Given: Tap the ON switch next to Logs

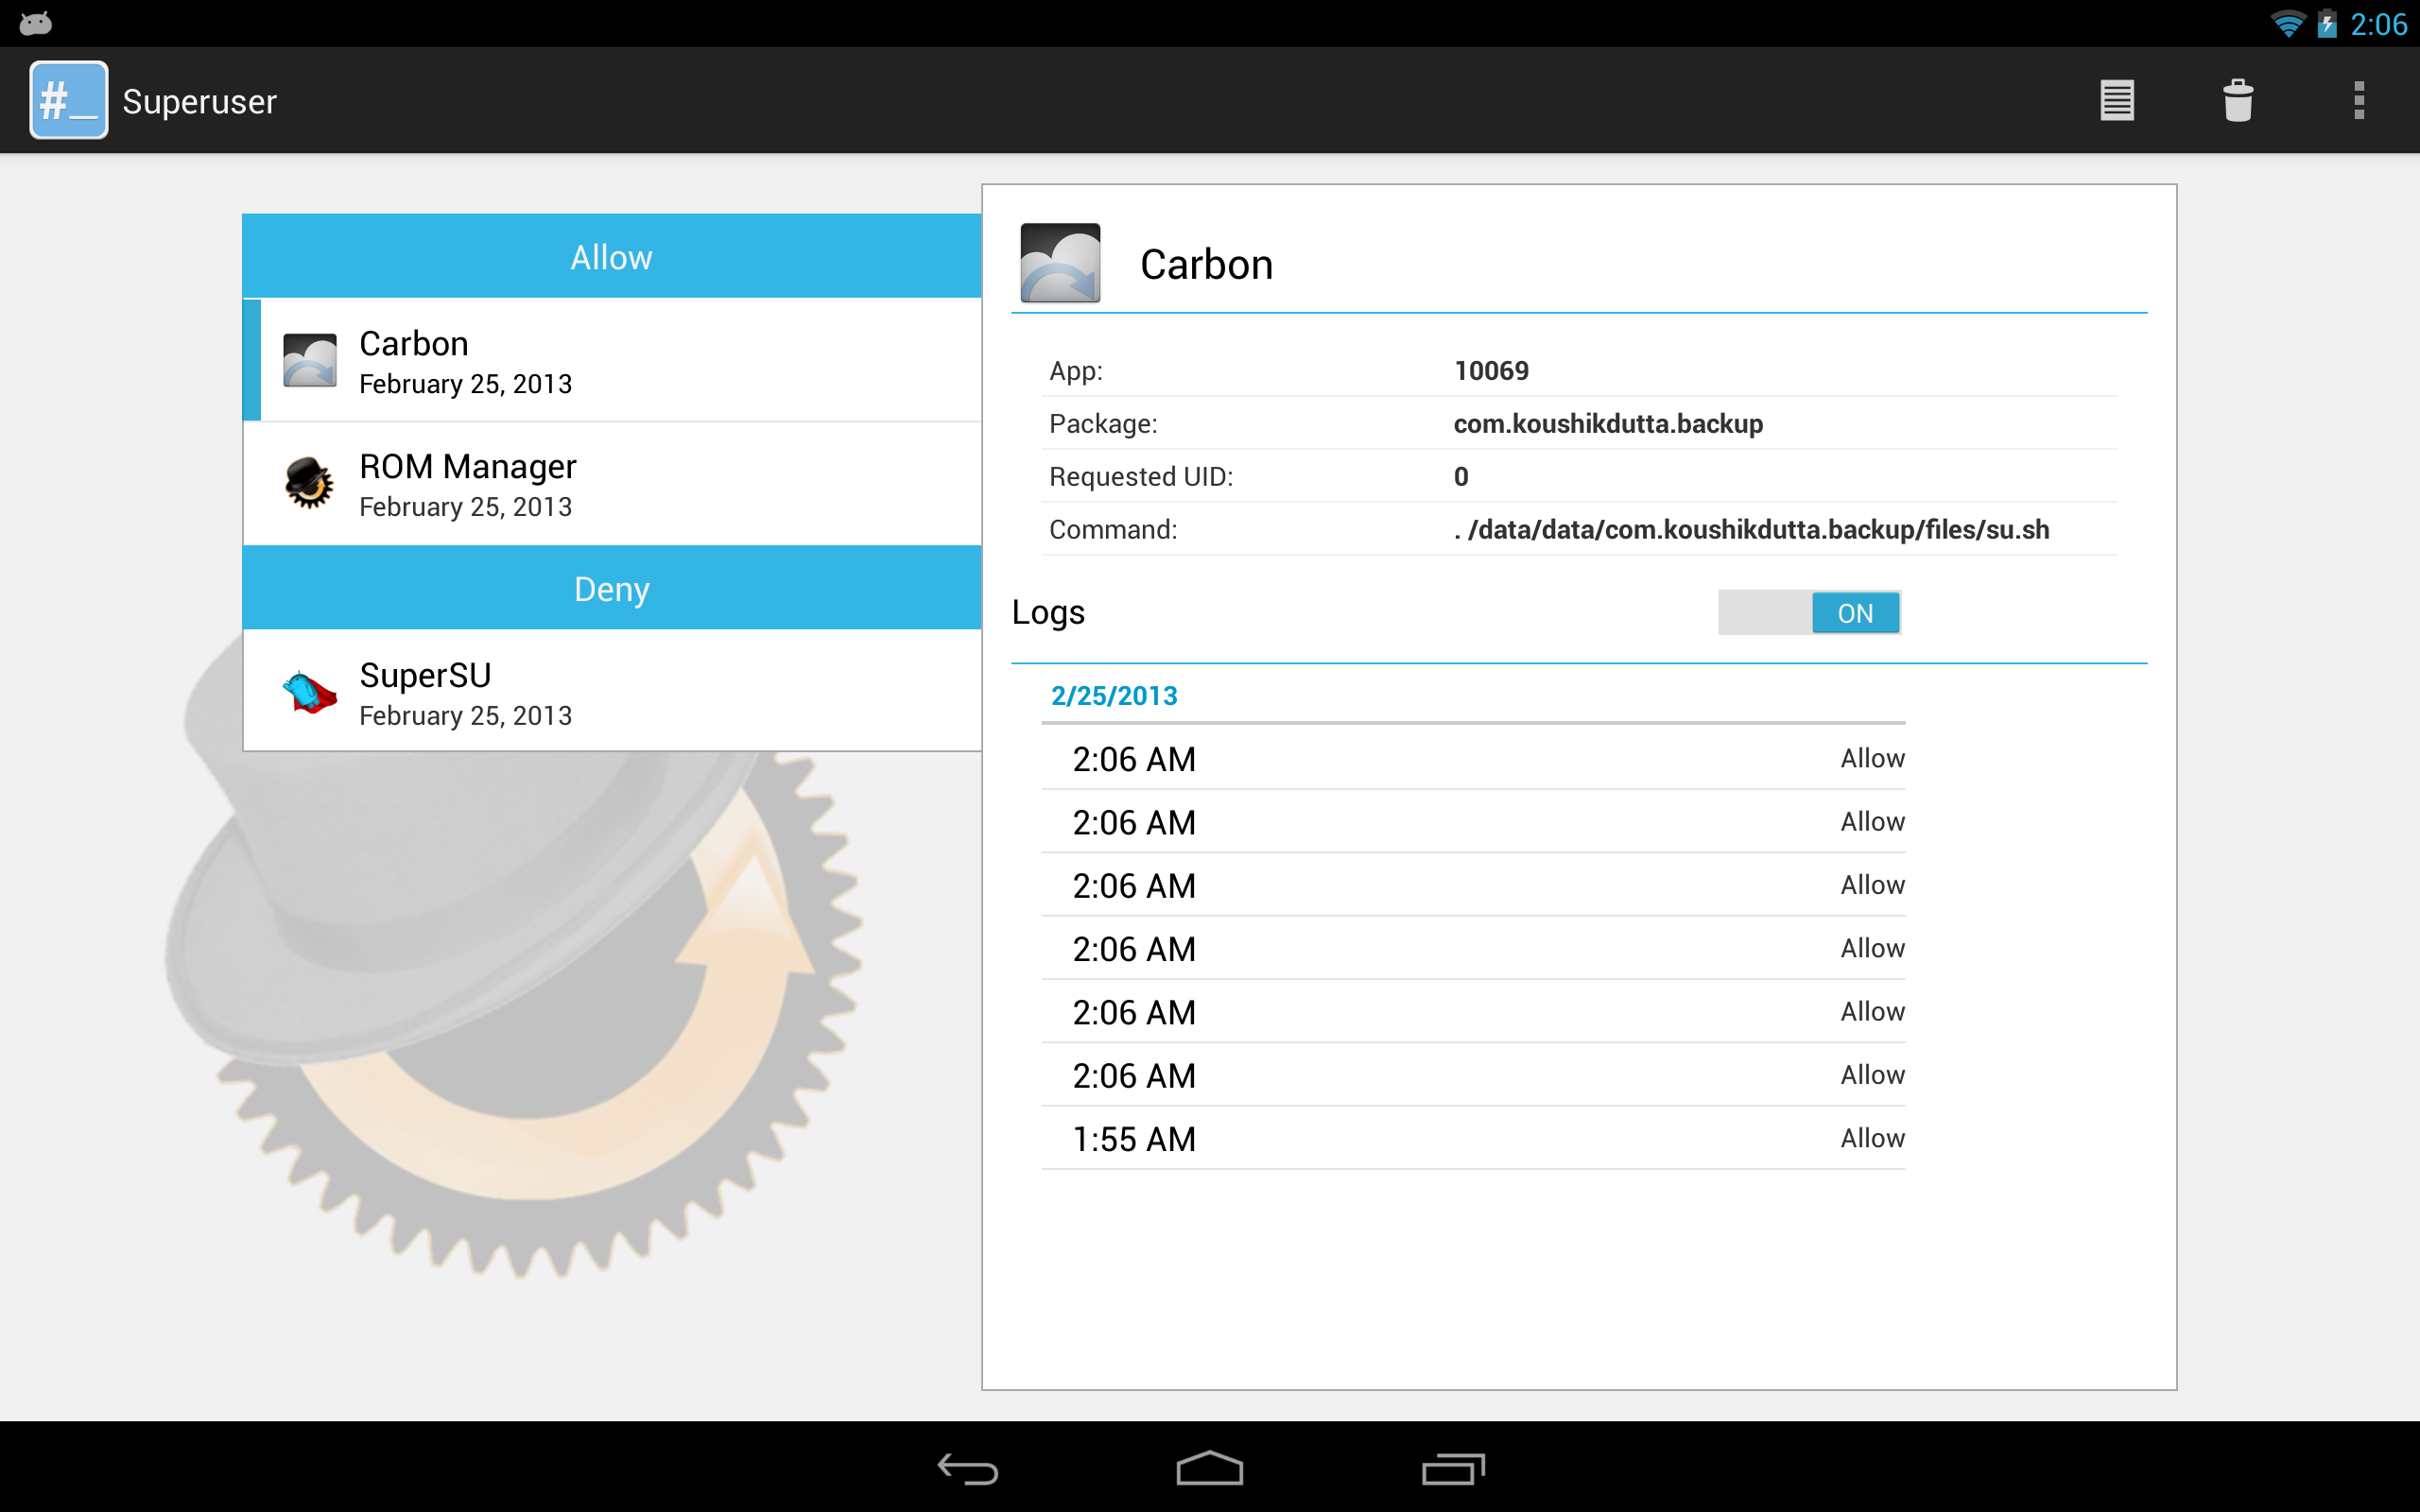Looking at the screenshot, I should 1855,612.
